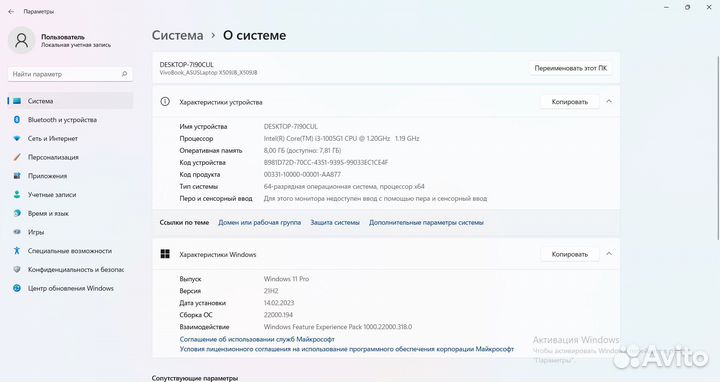Screen dimensions: 720x382
Task: Open Сеть и Интернет settings
Action: coord(70,139)
